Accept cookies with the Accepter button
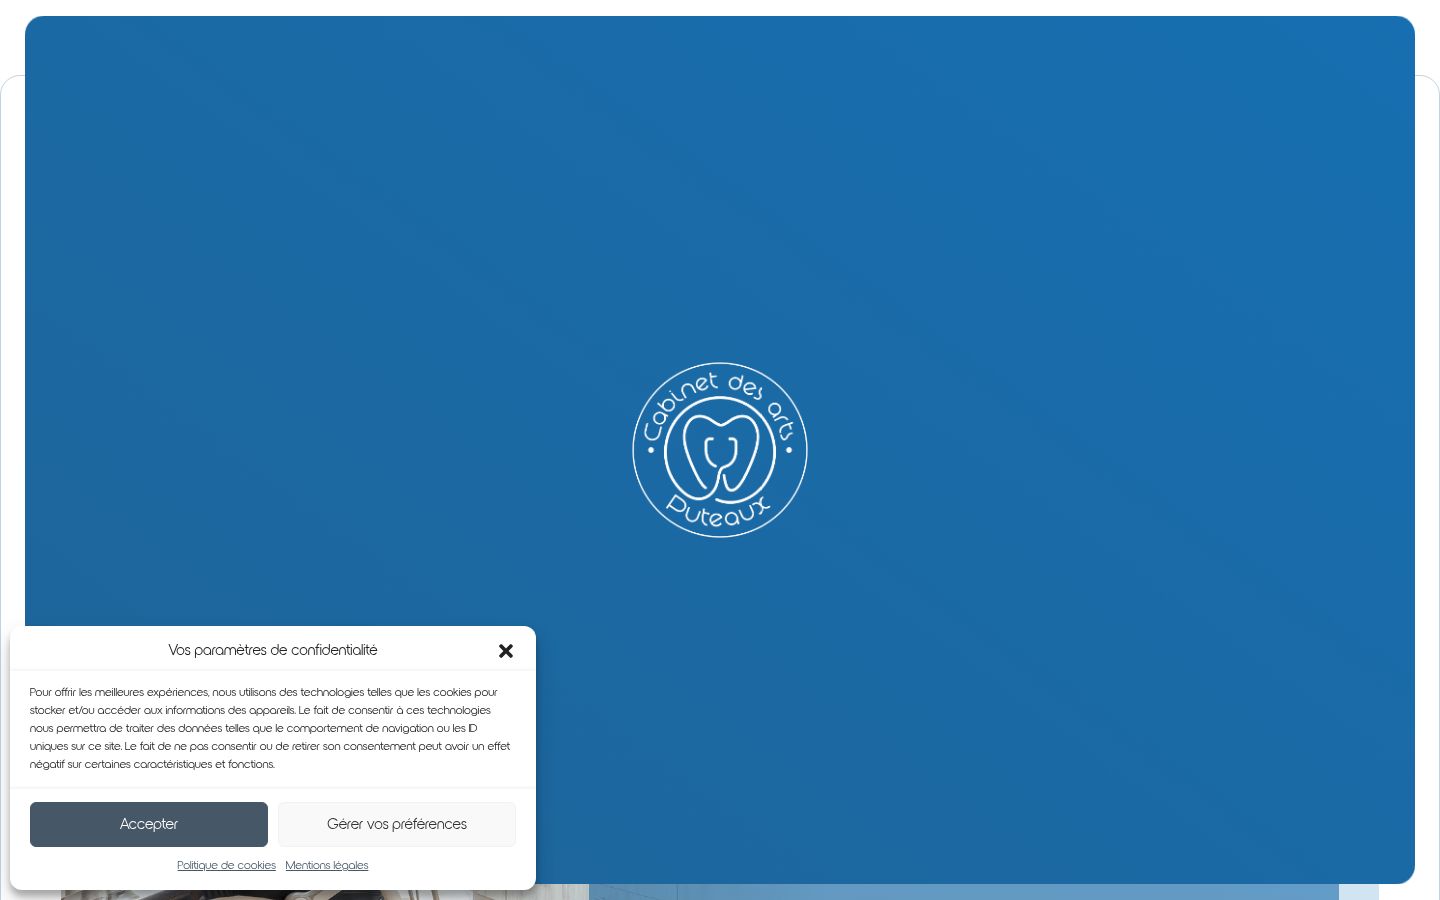 [x=149, y=824]
